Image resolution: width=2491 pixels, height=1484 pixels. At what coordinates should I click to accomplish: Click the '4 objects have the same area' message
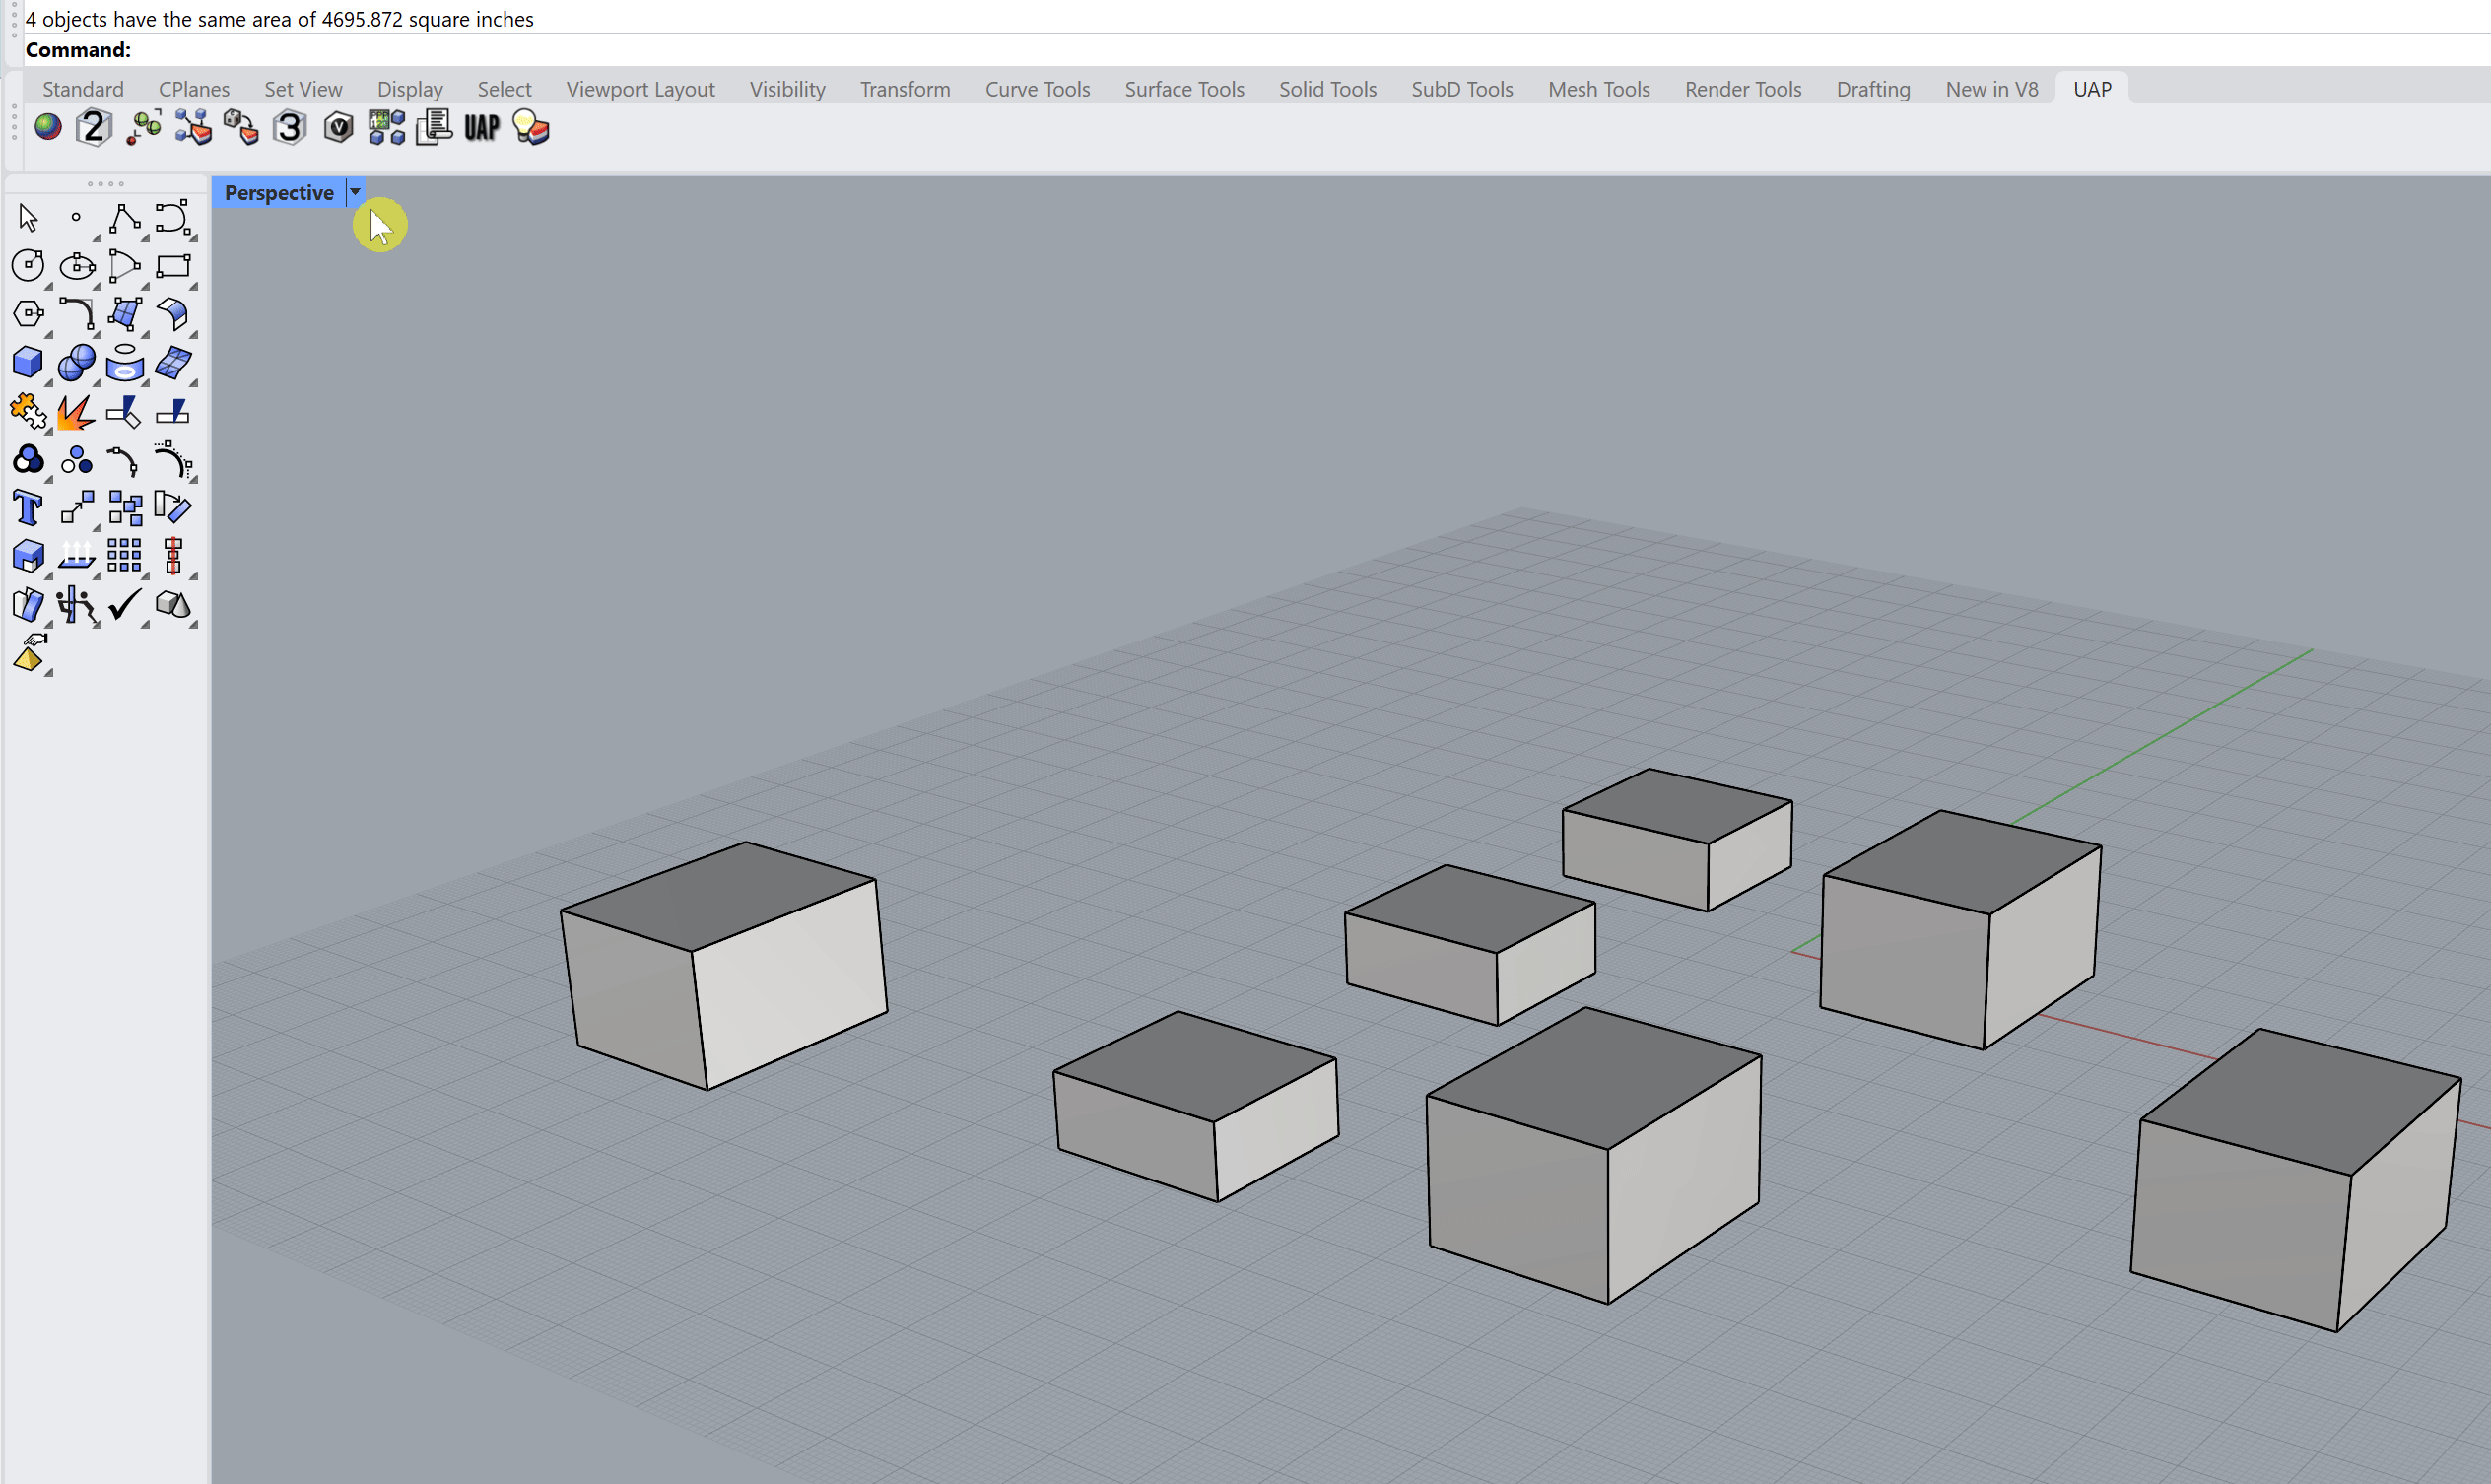tap(279, 19)
